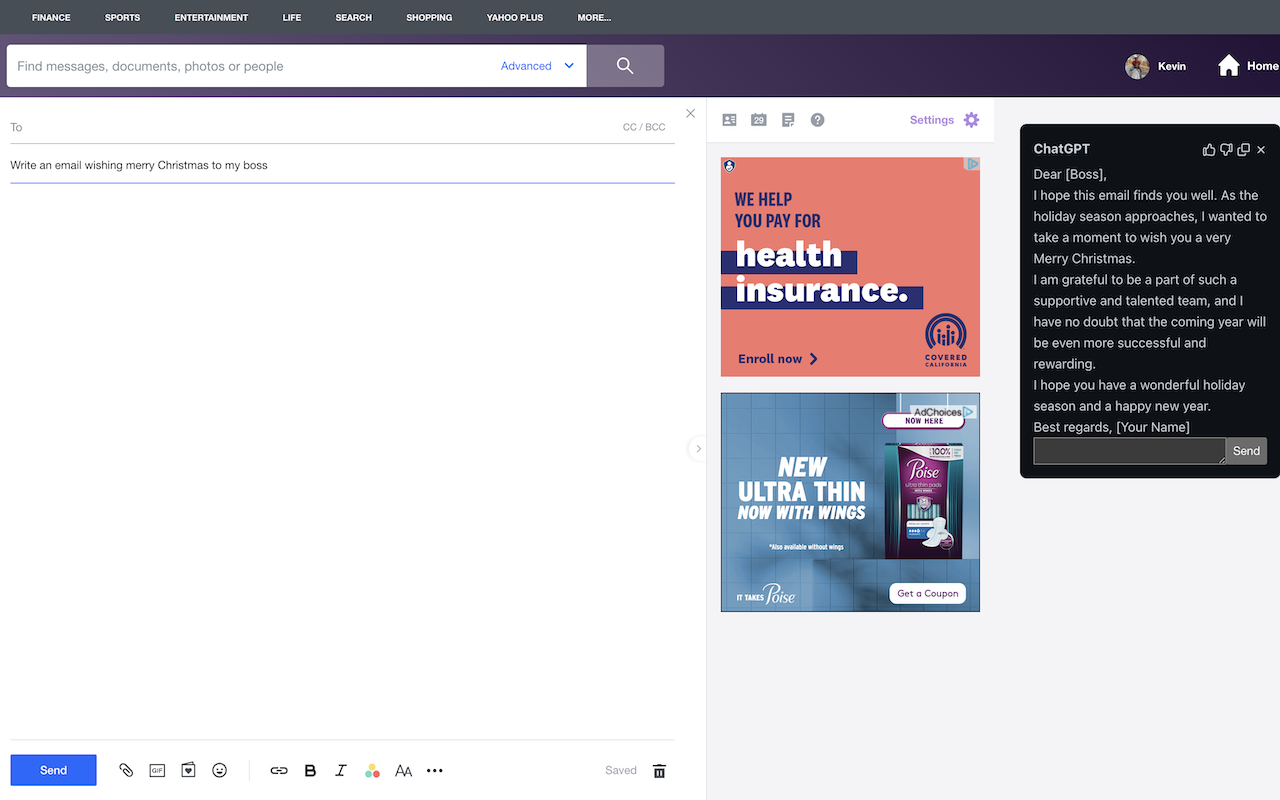Open the Notepad icon
This screenshot has width=1280, height=800.
788,120
